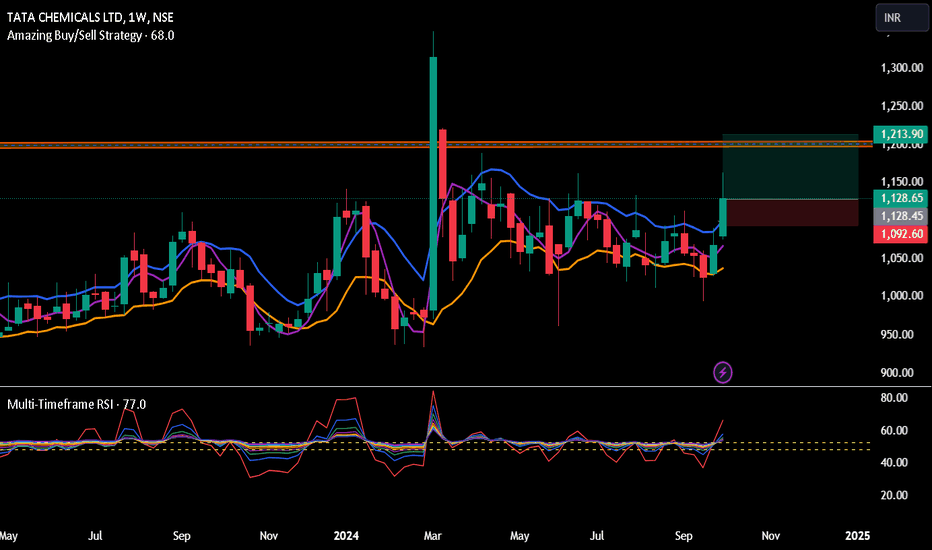The image size is (932, 550).
Task: Click the 2024 label on time axis
Action: pyautogui.click(x=346, y=536)
